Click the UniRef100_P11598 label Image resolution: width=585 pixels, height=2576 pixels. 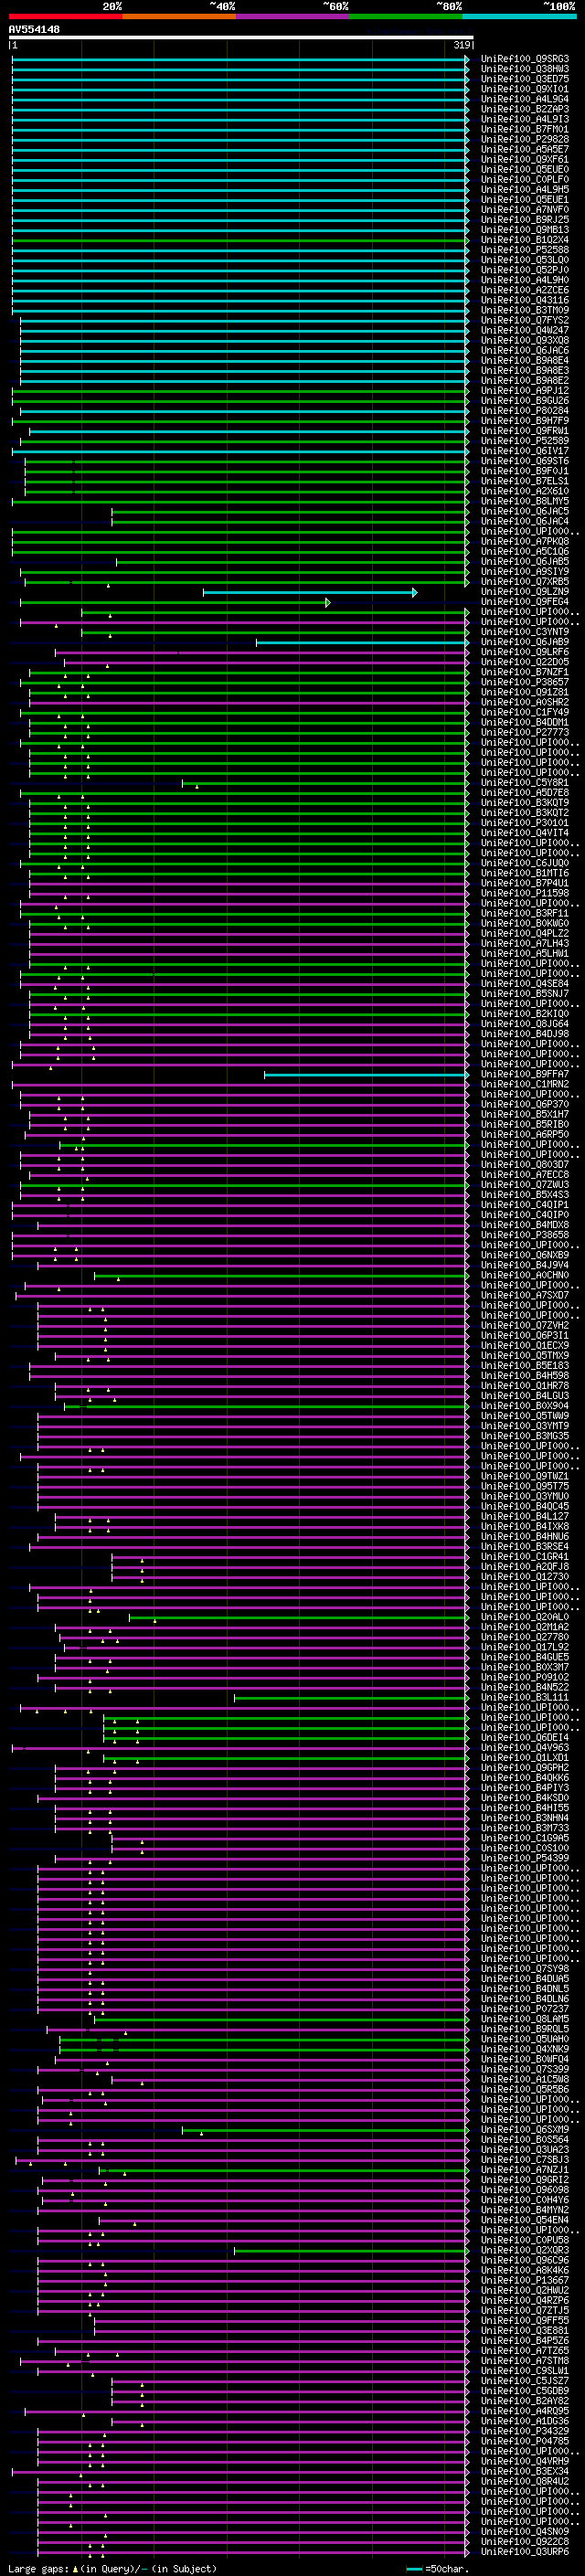524,893
